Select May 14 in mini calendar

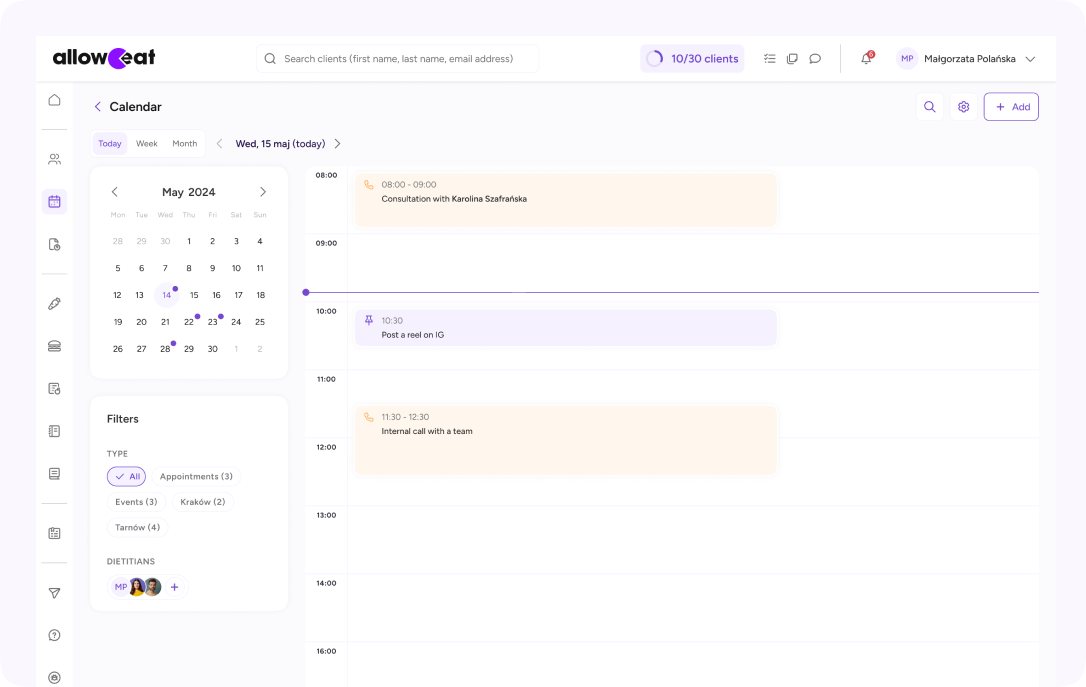(x=166, y=295)
